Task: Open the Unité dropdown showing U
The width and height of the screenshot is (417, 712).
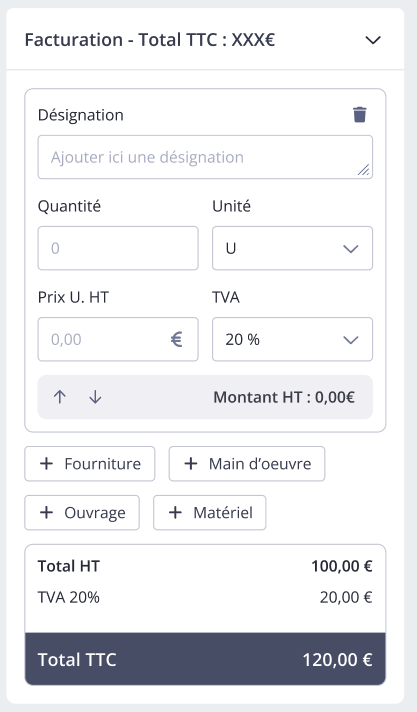Action: (x=293, y=248)
